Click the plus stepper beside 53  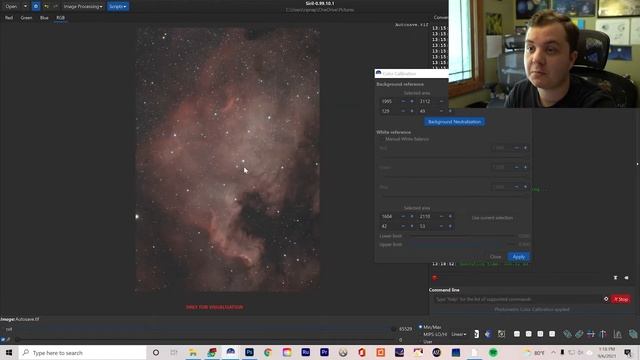[x=450, y=226]
